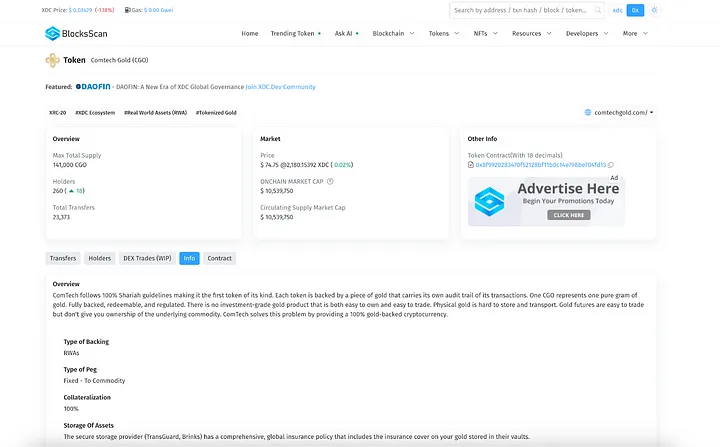The width and height of the screenshot is (720, 447).
Task: Copy the token contract address
Action: click(x=611, y=165)
